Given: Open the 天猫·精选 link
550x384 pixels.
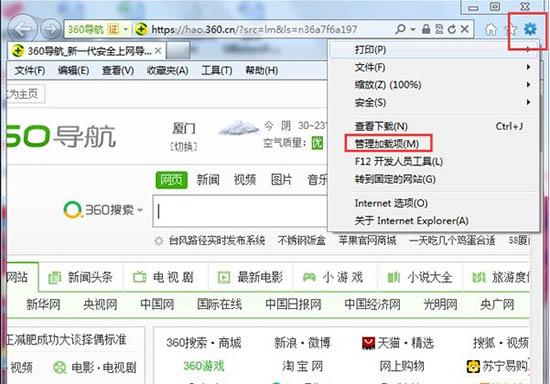Looking at the screenshot, I should pos(397,343).
